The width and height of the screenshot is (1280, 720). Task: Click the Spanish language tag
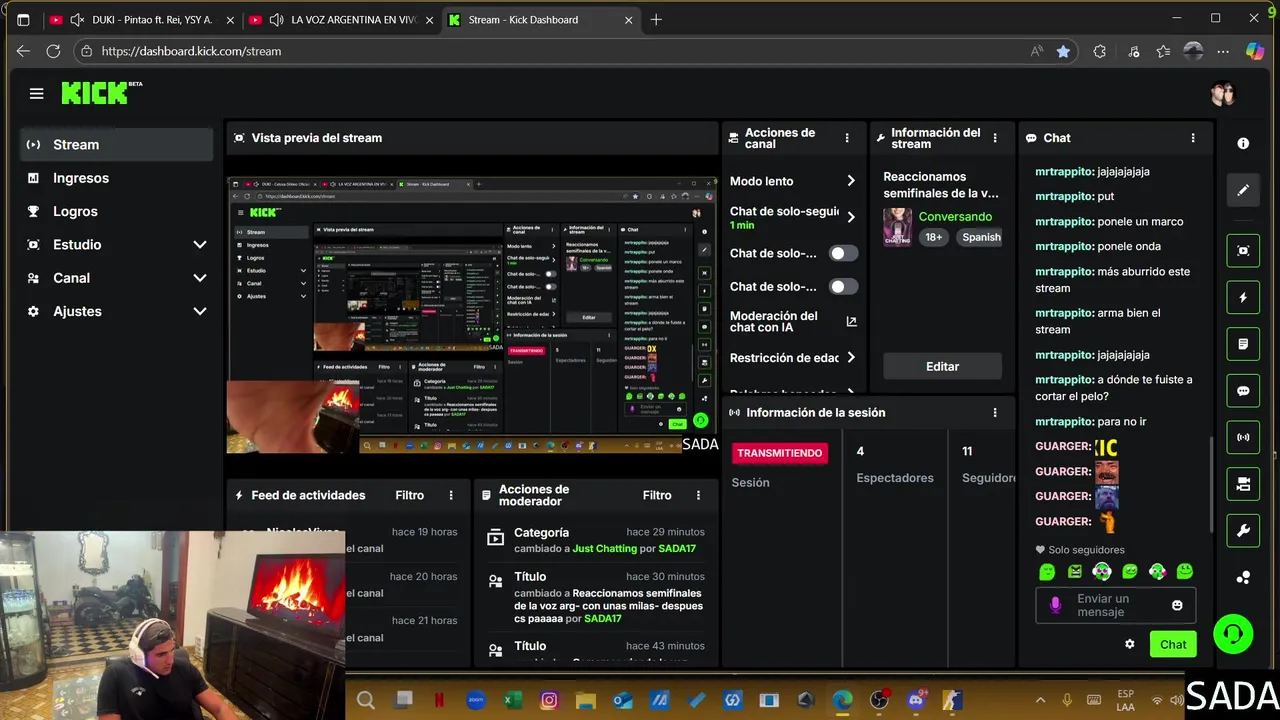pos(980,237)
